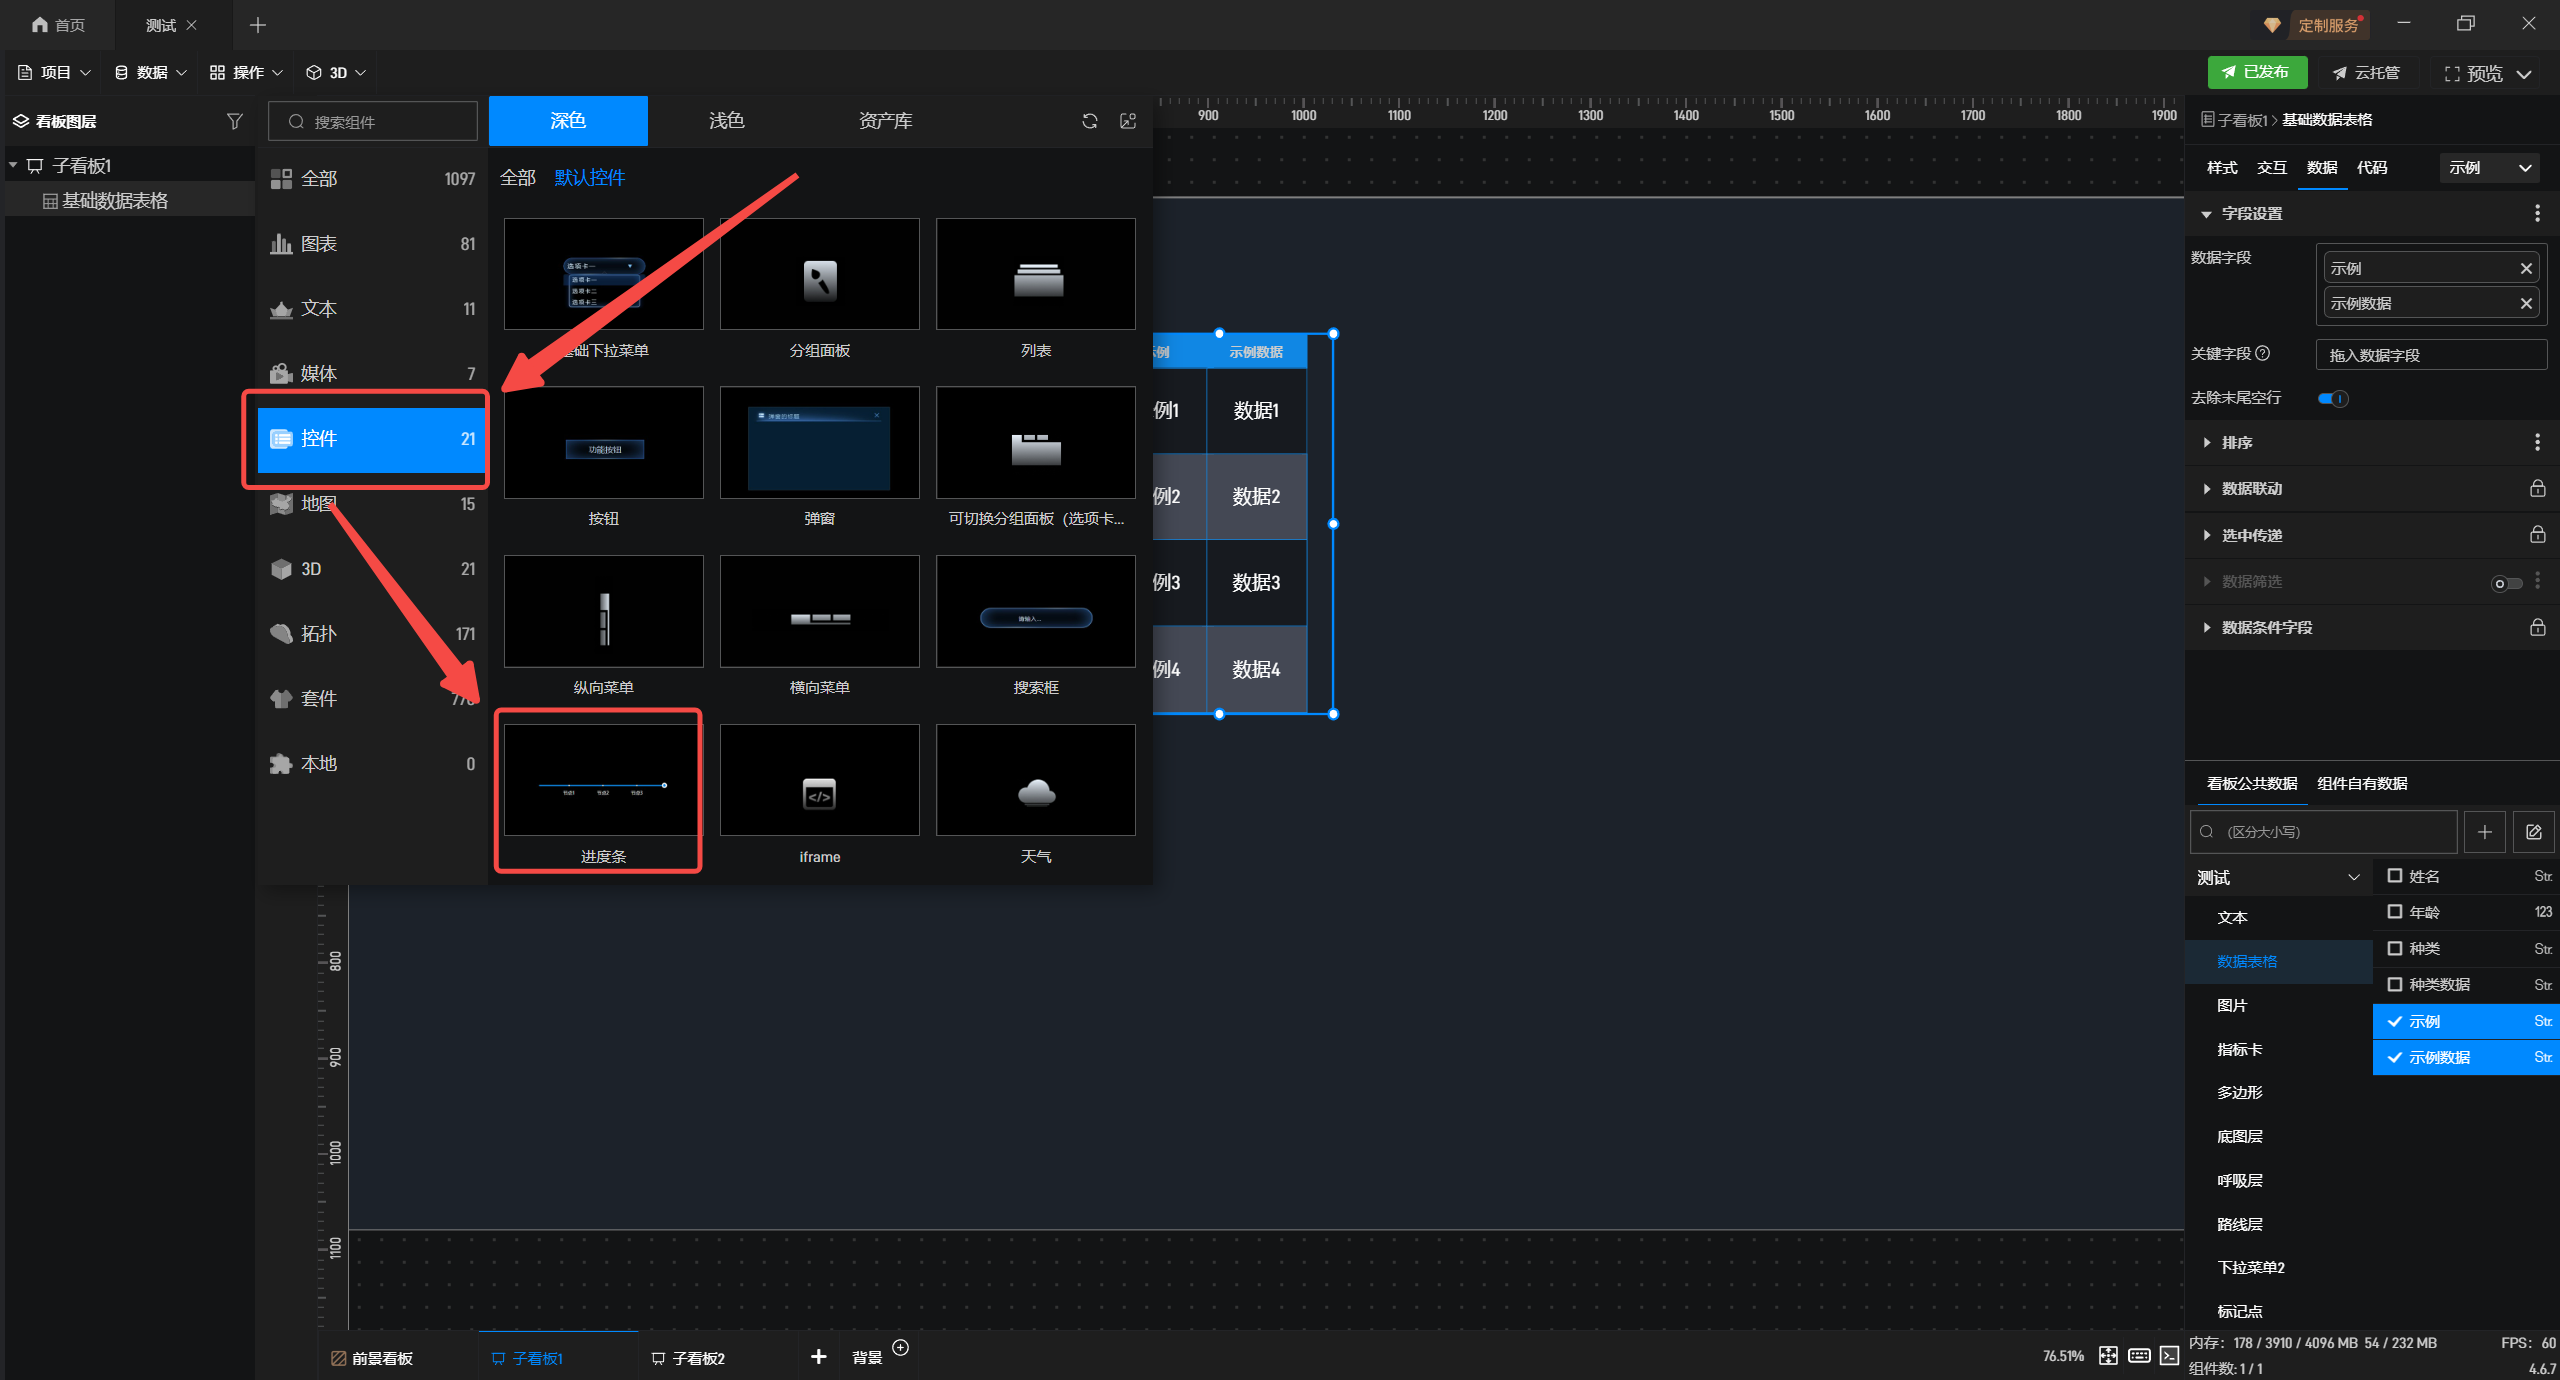This screenshot has height=1380, width=2560.
Task: Collapse the 子看板1 tree node
Action: [x=13, y=165]
